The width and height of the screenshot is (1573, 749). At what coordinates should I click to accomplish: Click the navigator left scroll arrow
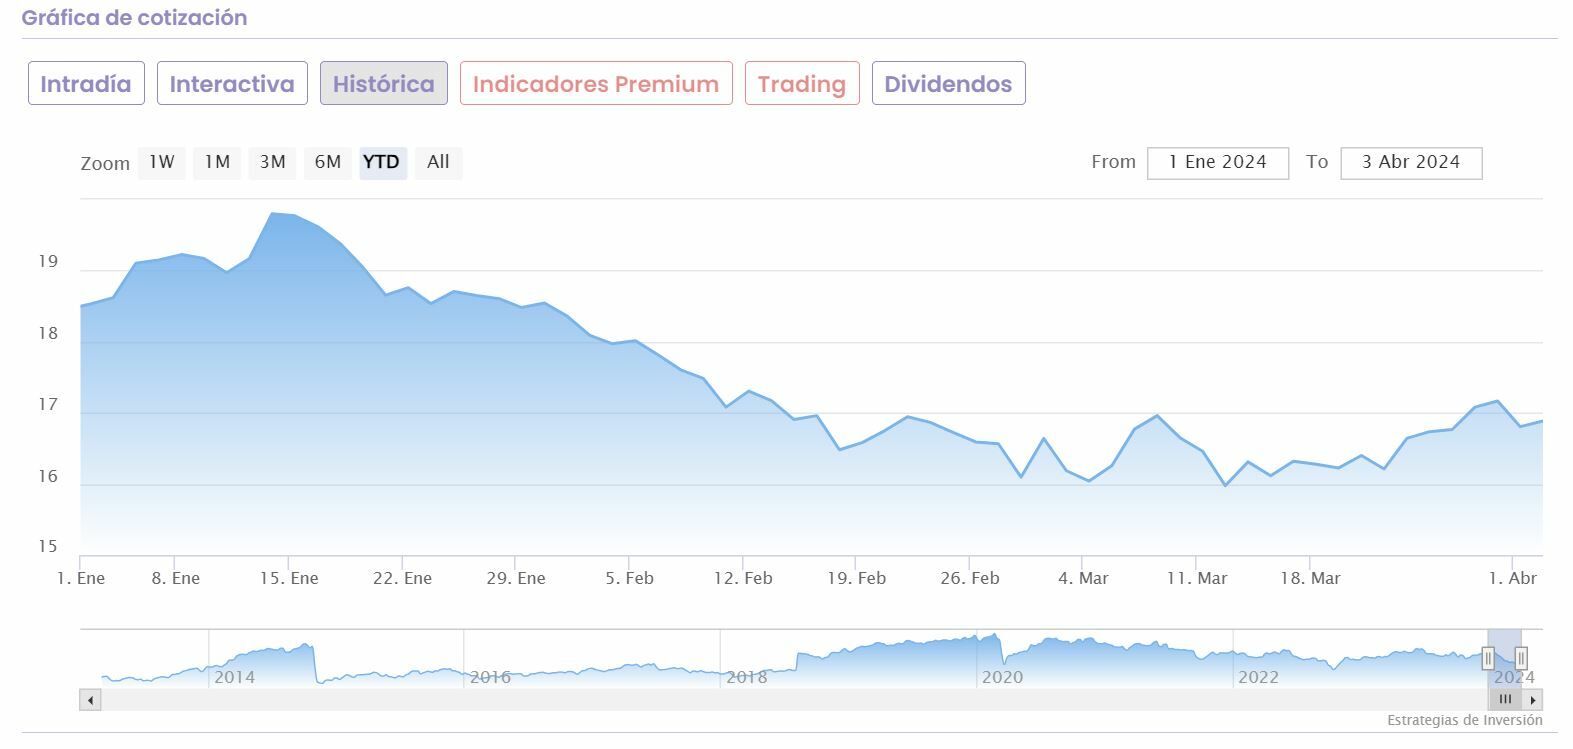click(91, 700)
